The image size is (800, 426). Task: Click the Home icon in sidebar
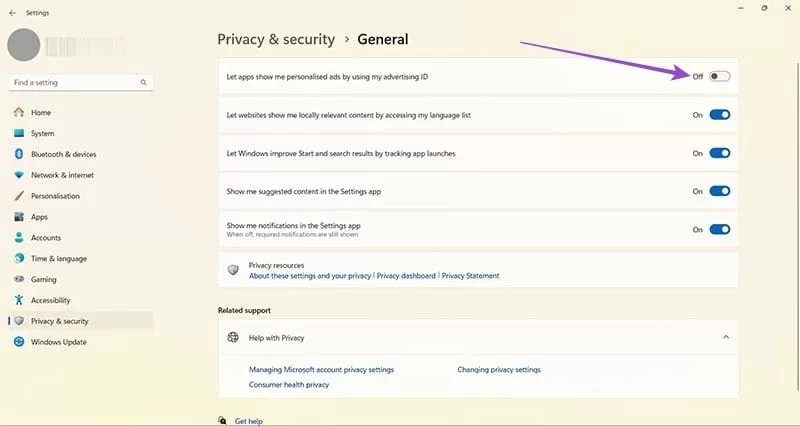[x=19, y=112]
